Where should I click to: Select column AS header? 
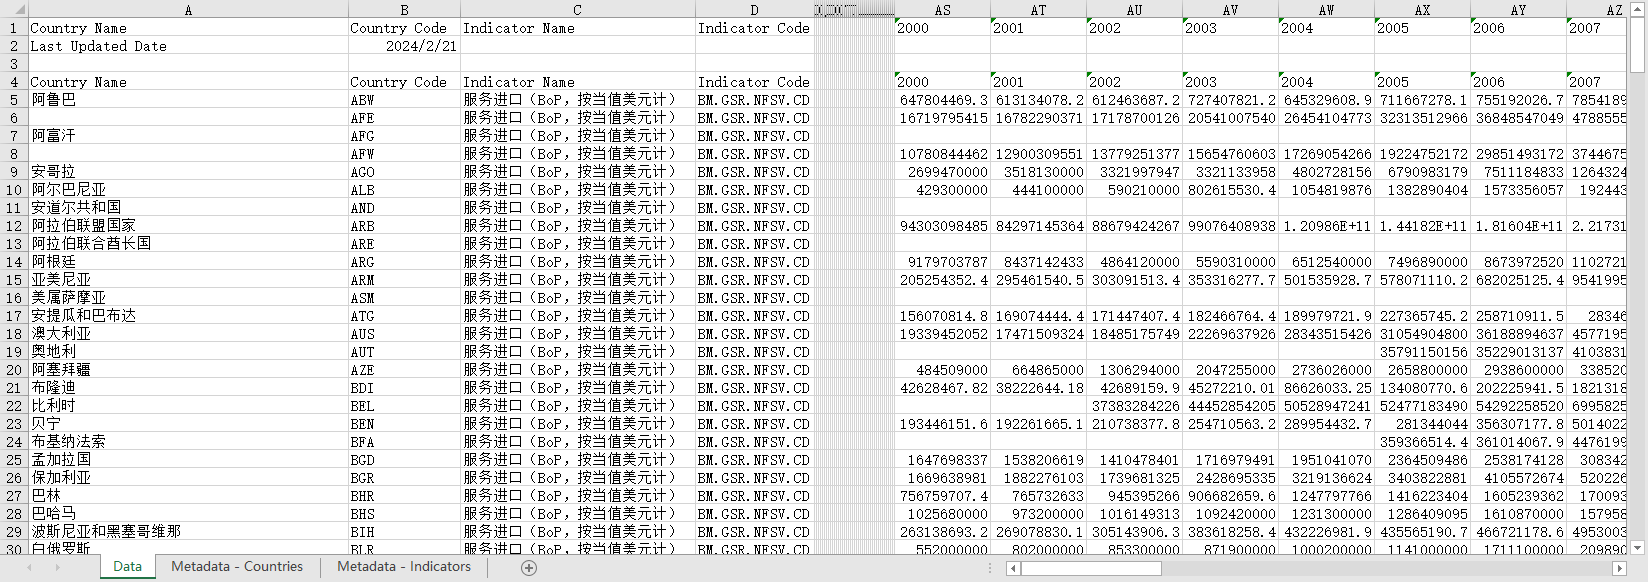point(942,10)
